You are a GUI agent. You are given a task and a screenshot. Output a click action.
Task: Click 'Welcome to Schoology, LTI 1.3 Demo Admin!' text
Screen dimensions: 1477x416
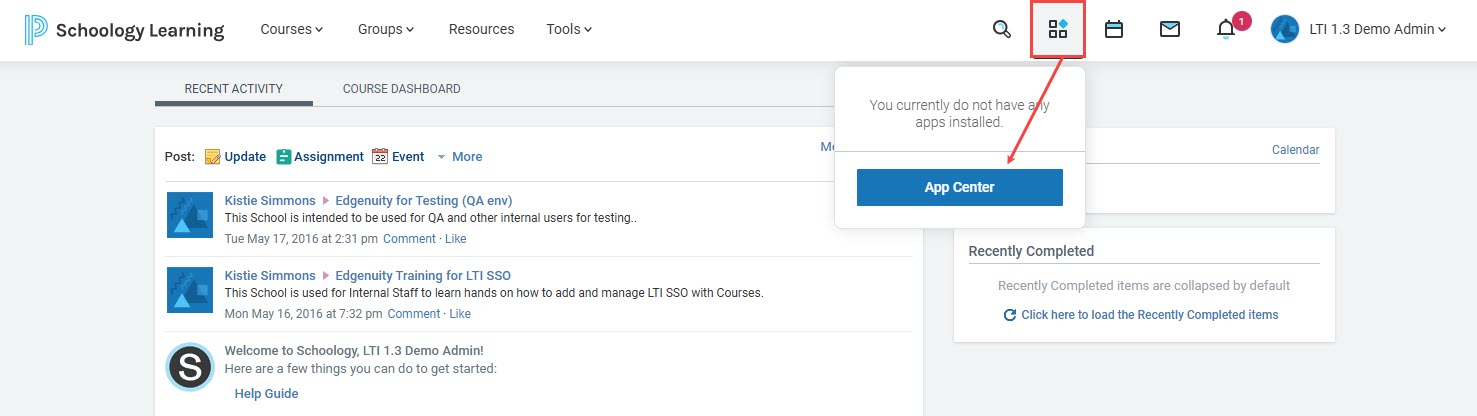354,351
